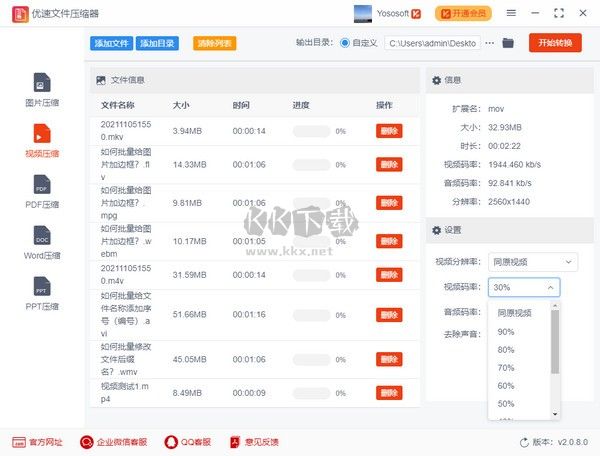Click the app logo in the title bar
This screenshot has width=600, height=456.
point(20,14)
